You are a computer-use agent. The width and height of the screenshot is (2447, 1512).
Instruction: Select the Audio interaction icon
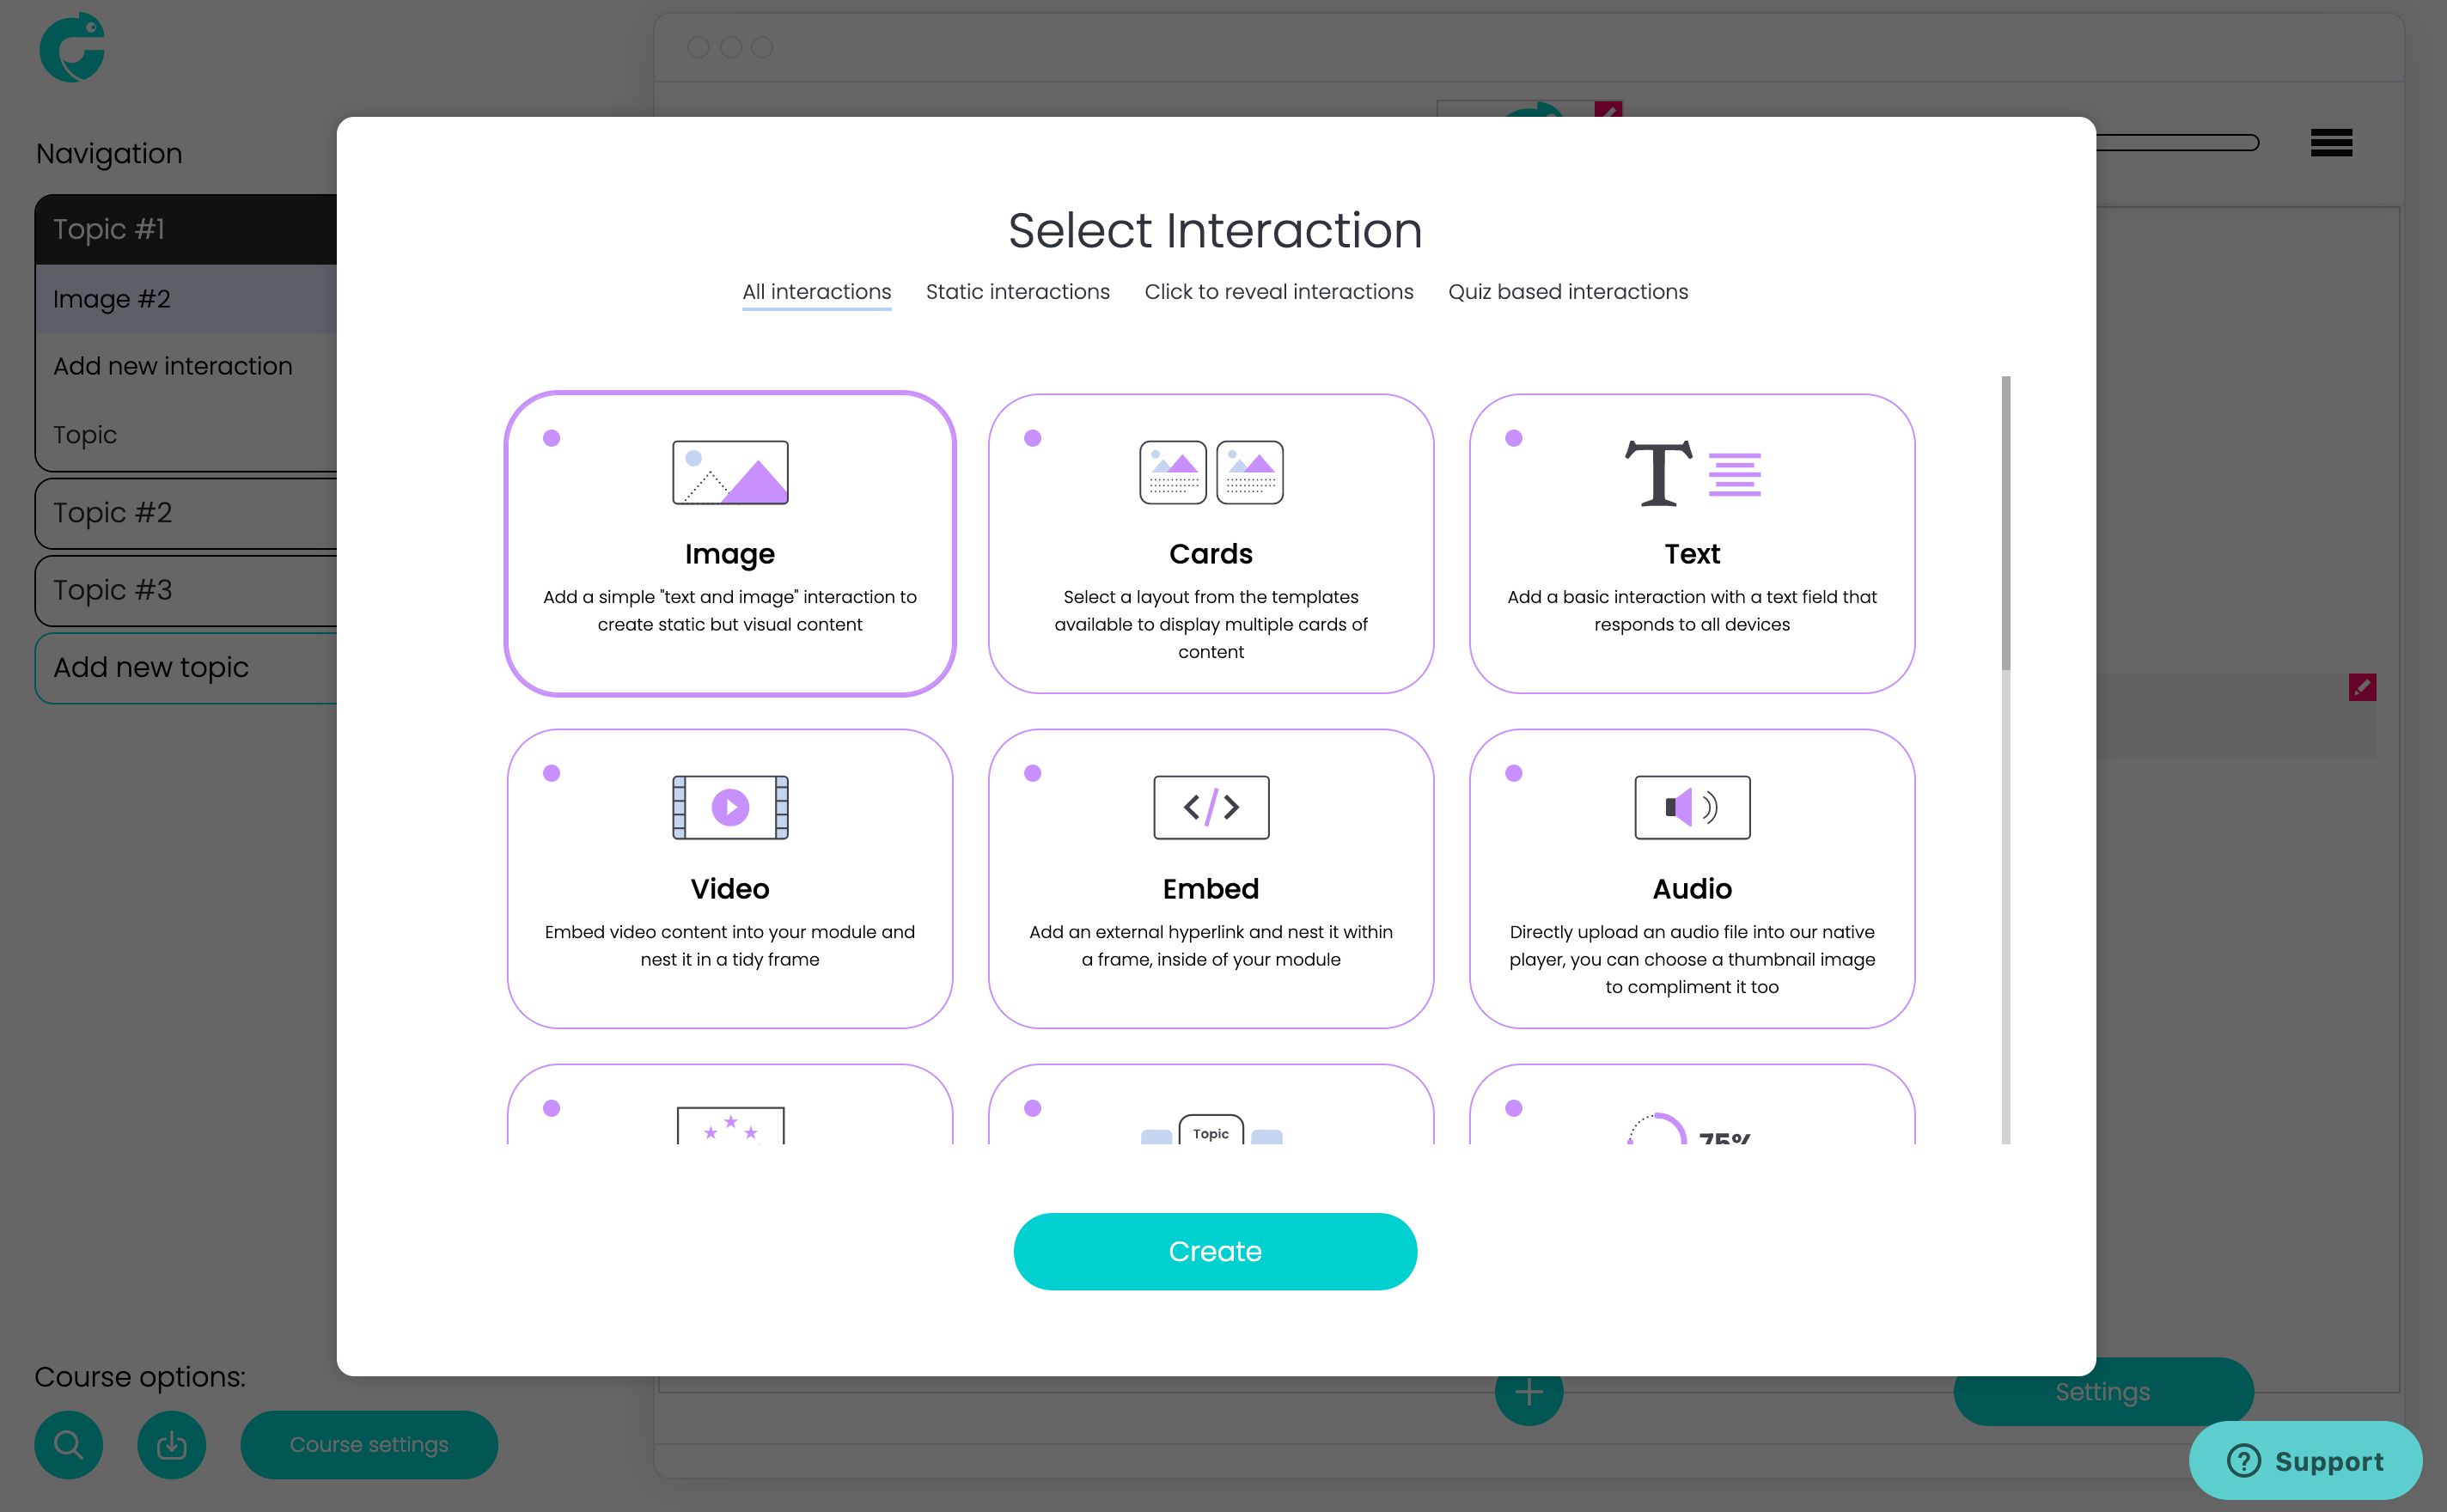point(1688,806)
